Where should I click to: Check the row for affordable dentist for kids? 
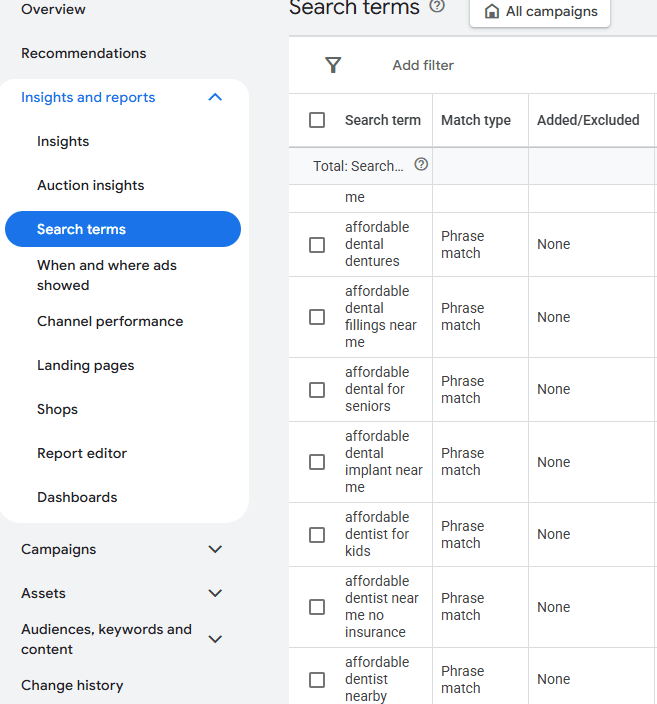click(317, 535)
